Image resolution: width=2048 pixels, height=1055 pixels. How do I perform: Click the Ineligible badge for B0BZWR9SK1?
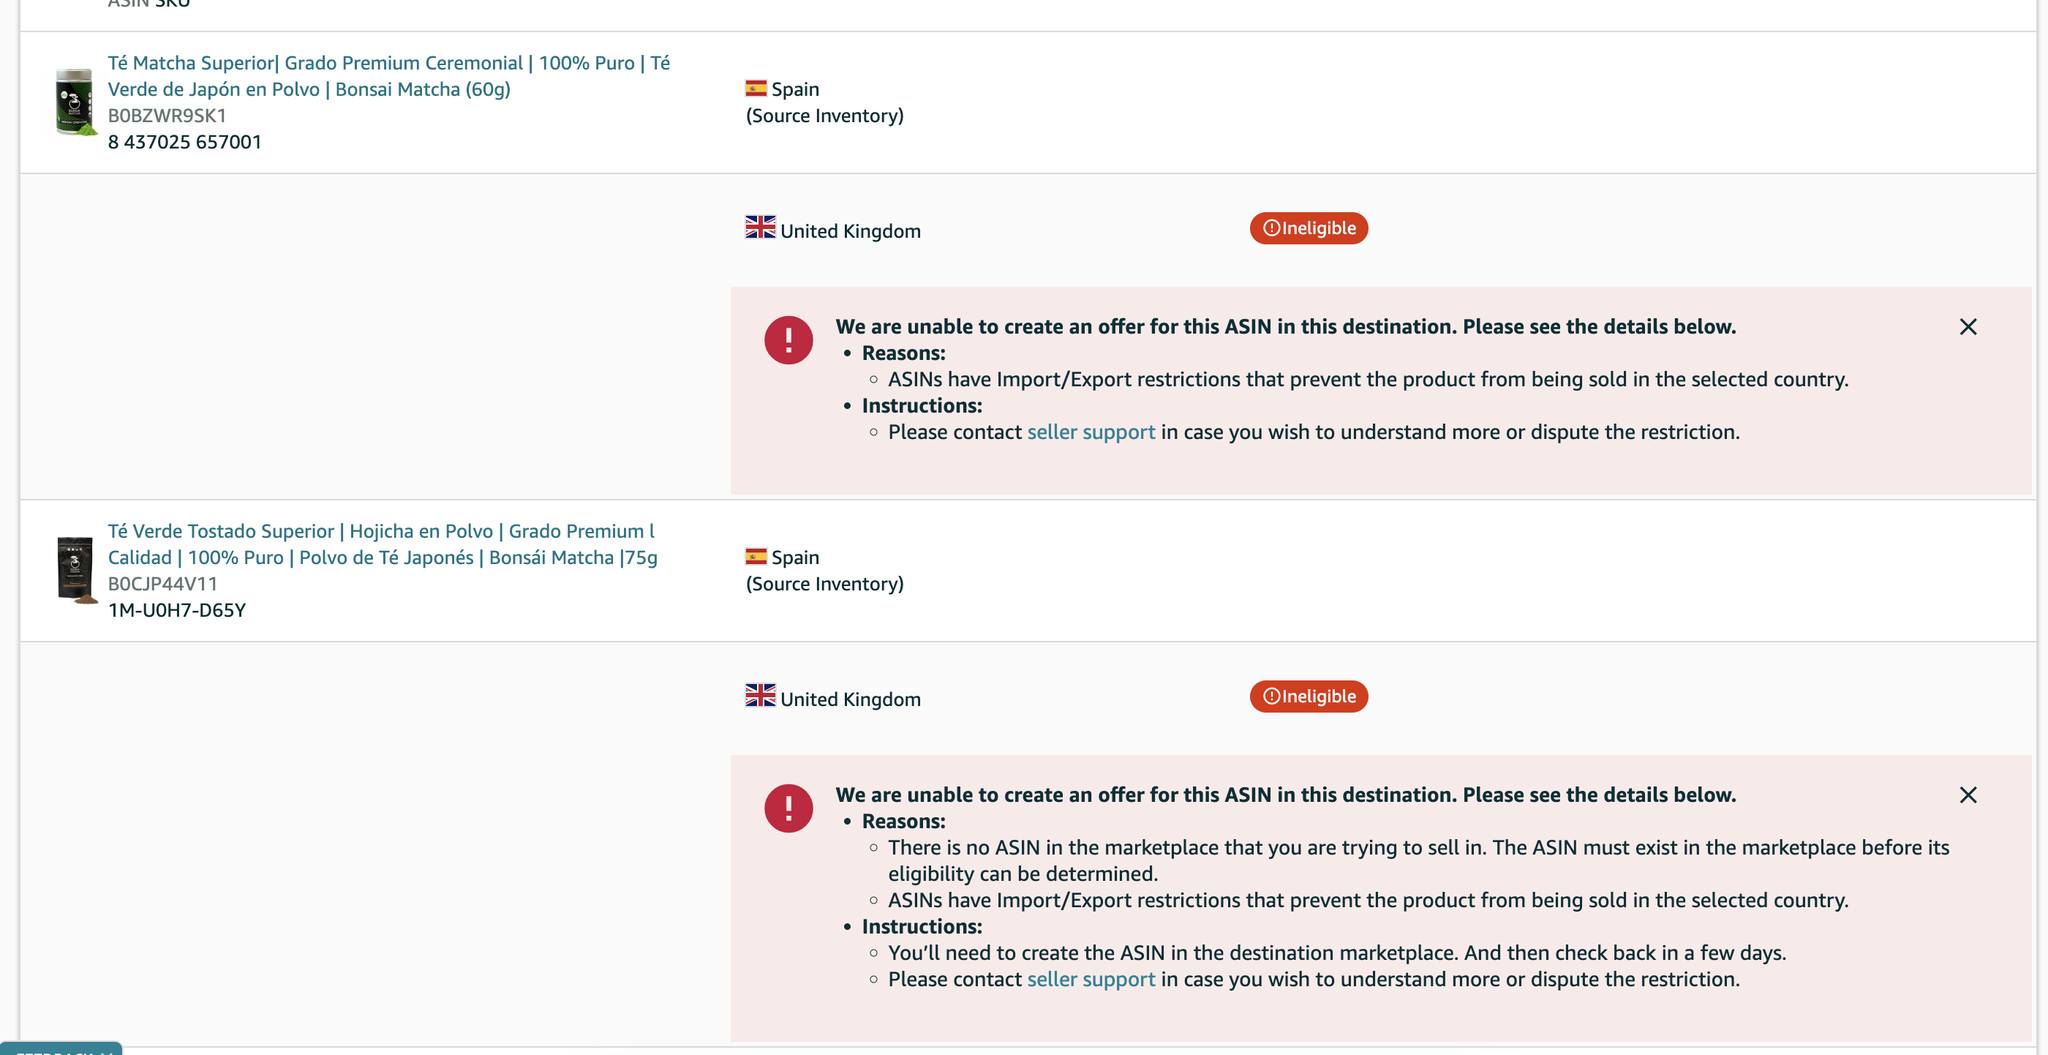(x=1309, y=228)
